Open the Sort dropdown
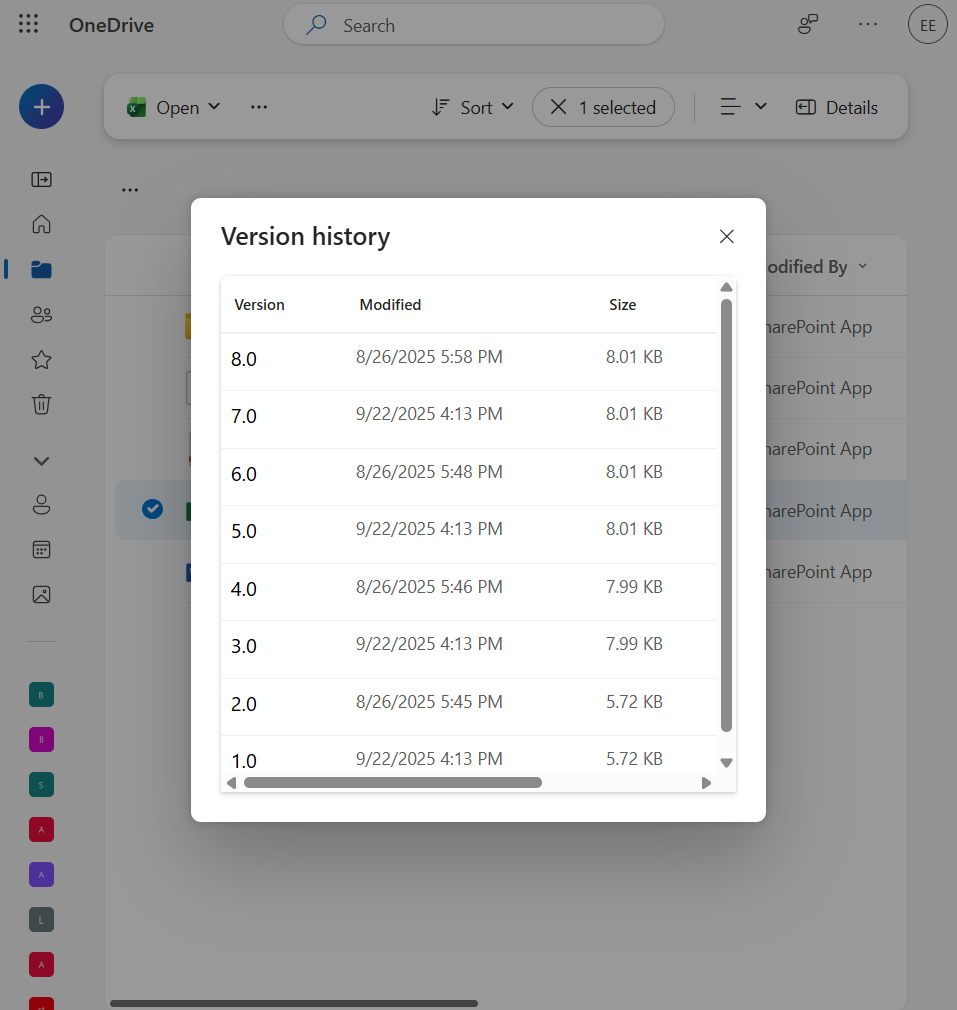Screen dimensions: 957x1010 click(x=471, y=106)
